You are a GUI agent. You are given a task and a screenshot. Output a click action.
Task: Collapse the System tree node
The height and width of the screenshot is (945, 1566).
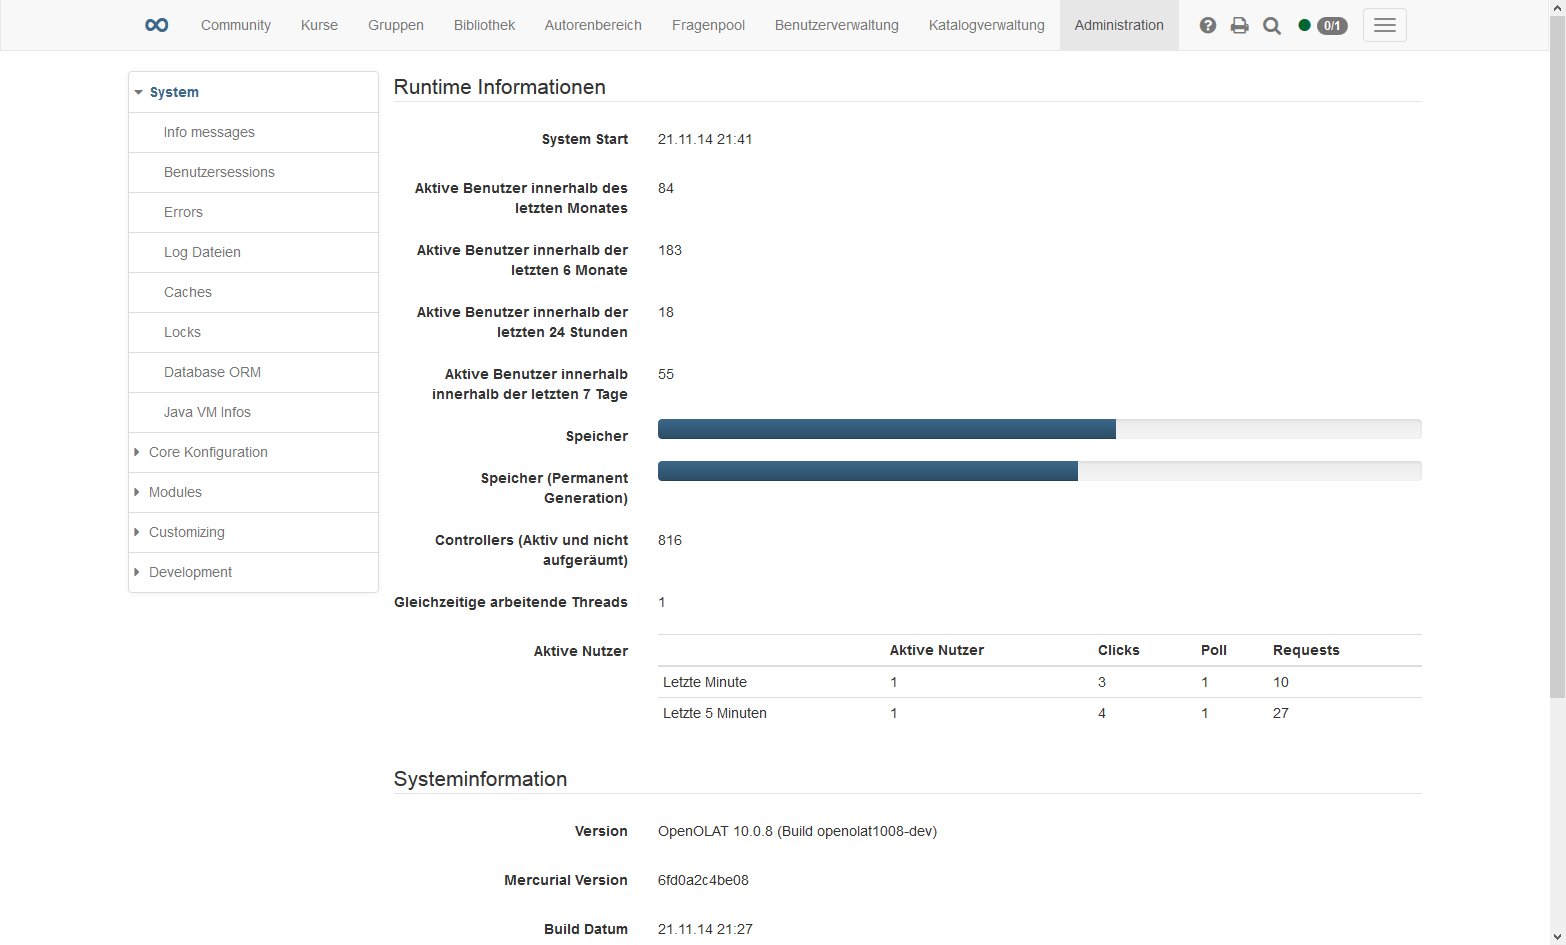138,92
